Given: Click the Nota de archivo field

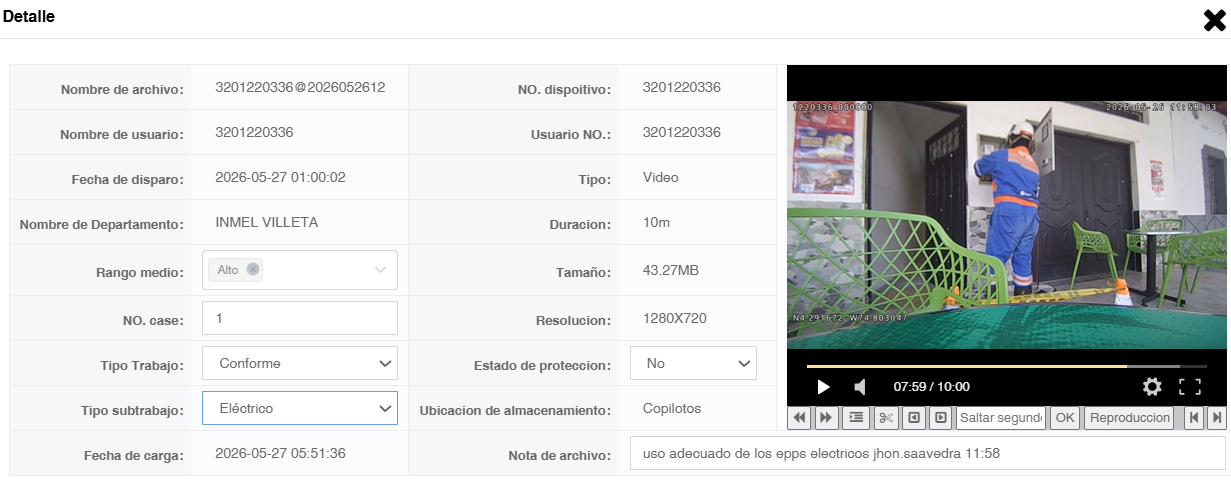Looking at the screenshot, I should [x=927, y=453].
